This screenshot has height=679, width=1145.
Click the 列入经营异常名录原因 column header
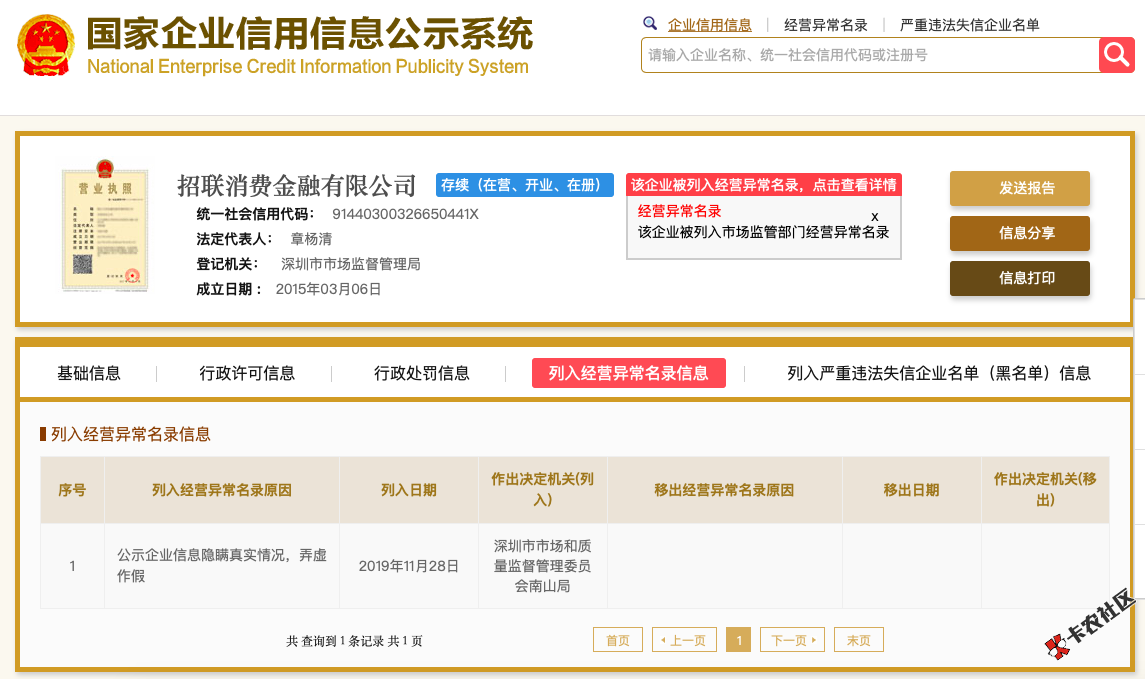click(x=222, y=490)
